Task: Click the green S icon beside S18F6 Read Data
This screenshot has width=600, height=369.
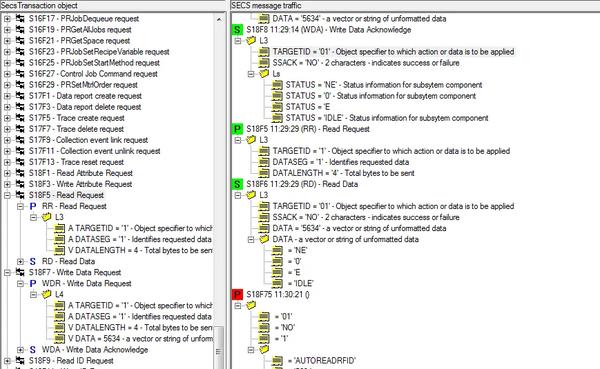Action: pos(237,184)
